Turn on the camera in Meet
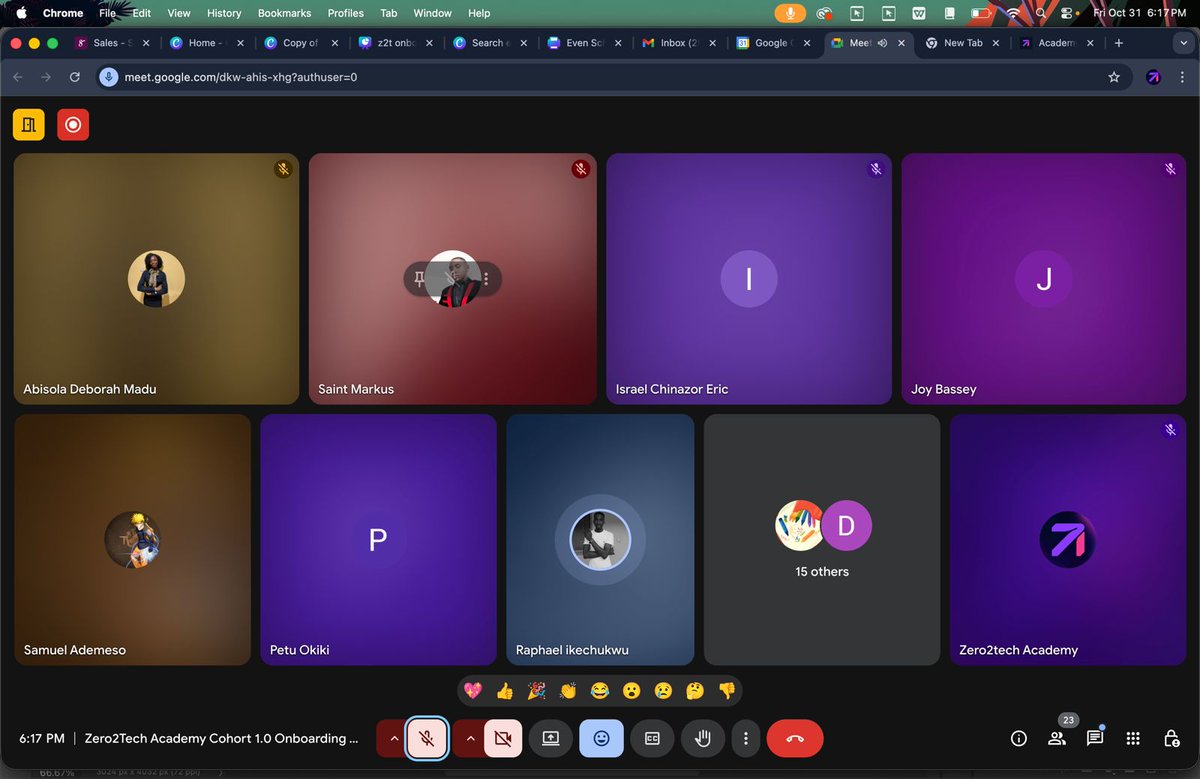Image resolution: width=1200 pixels, height=779 pixels. tap(503, 738)
